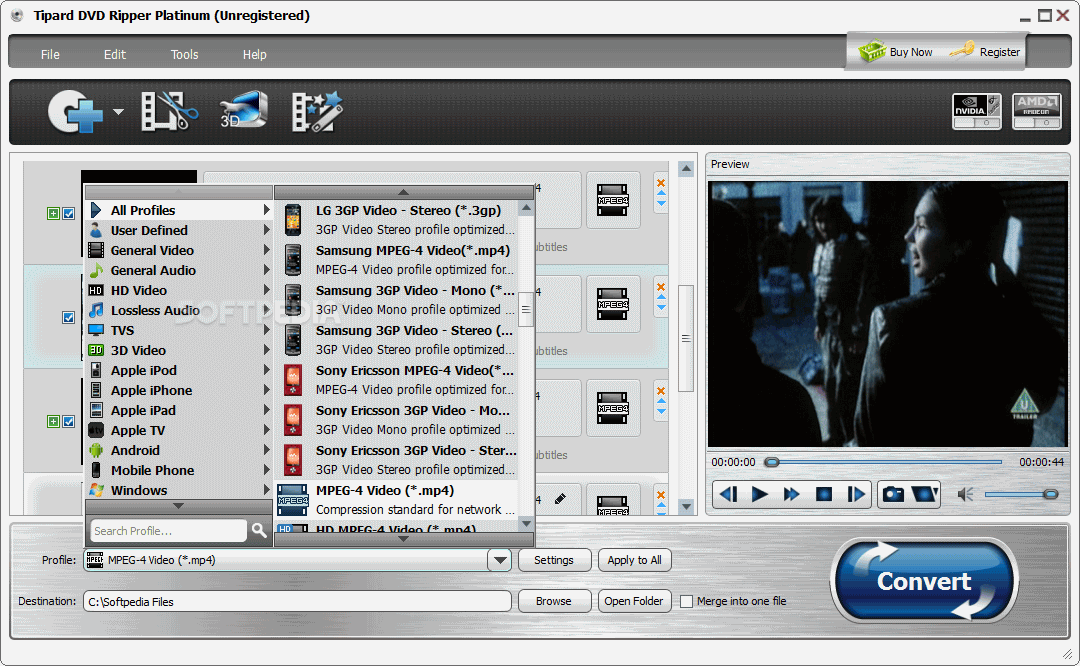Click the pencil rename icon

click(x=560, y=499)
